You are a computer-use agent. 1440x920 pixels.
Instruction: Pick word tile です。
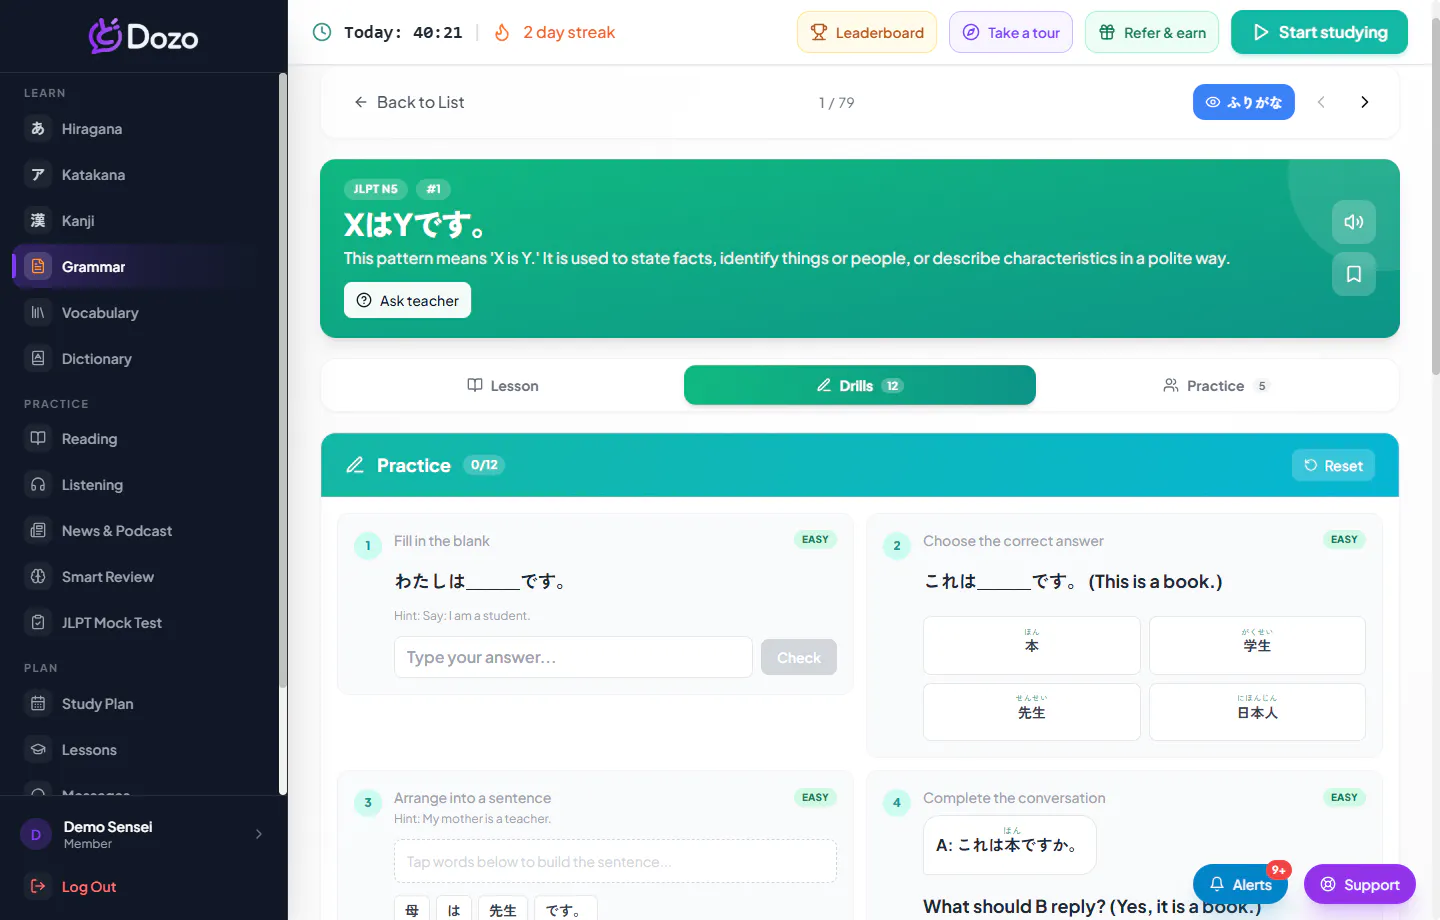point(565,909)
